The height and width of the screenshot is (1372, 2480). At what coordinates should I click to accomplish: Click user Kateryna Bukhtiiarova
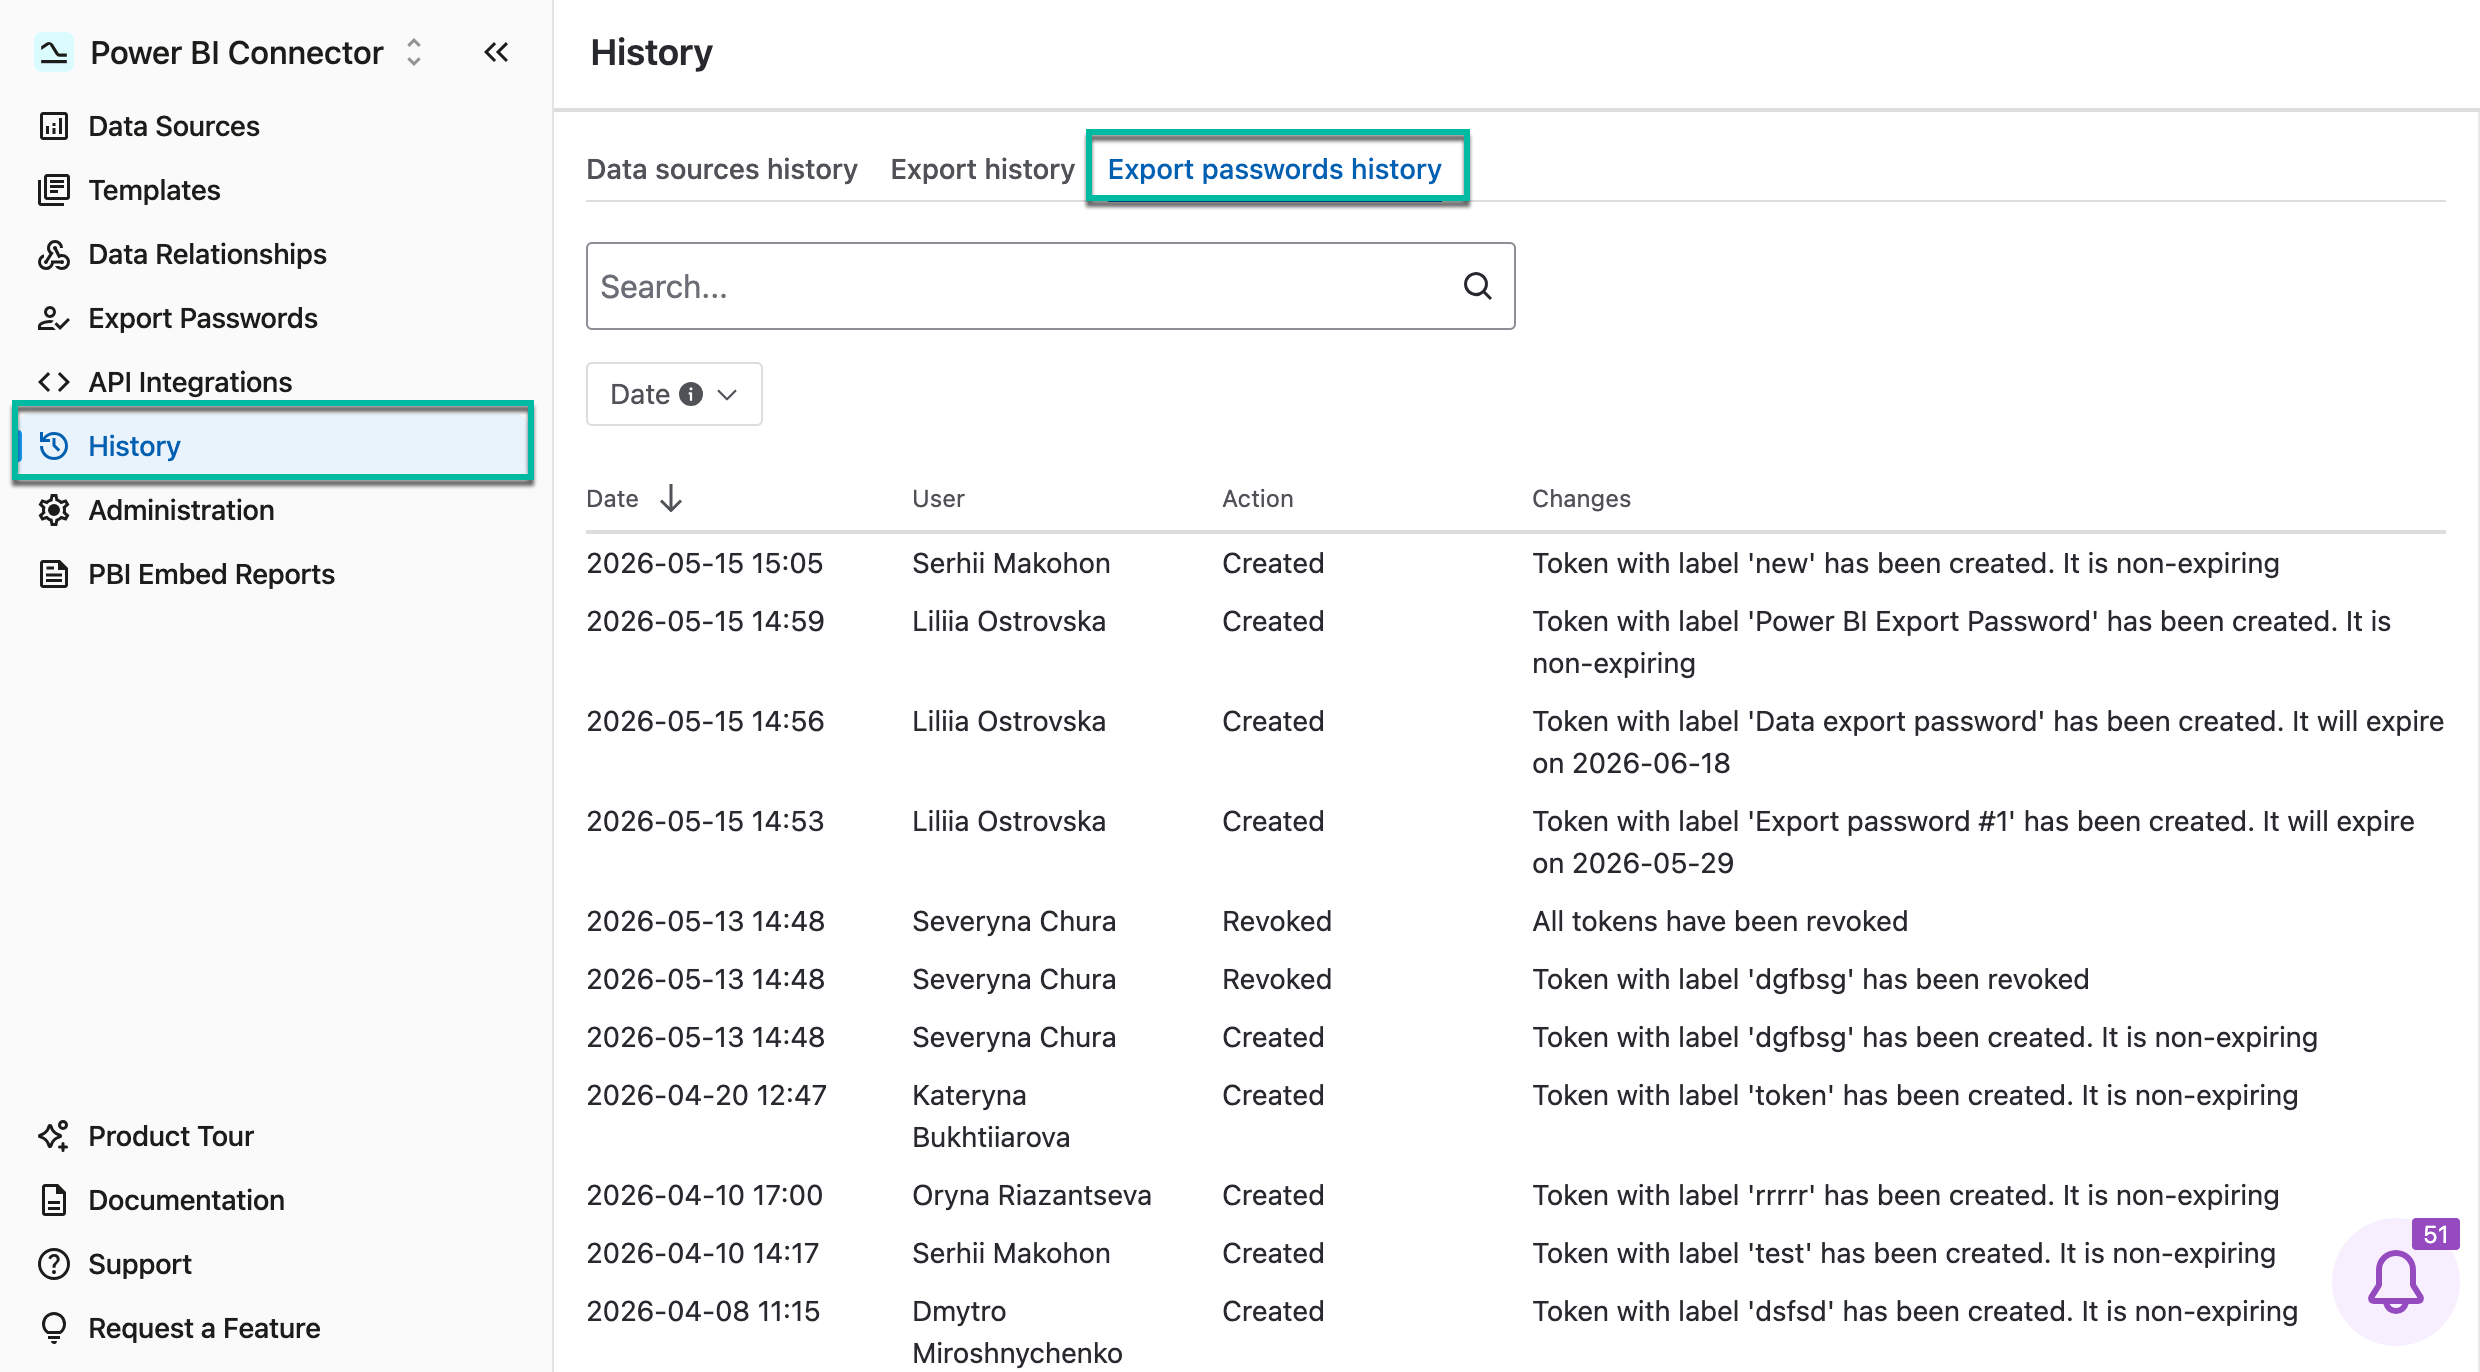point(991,1116)
